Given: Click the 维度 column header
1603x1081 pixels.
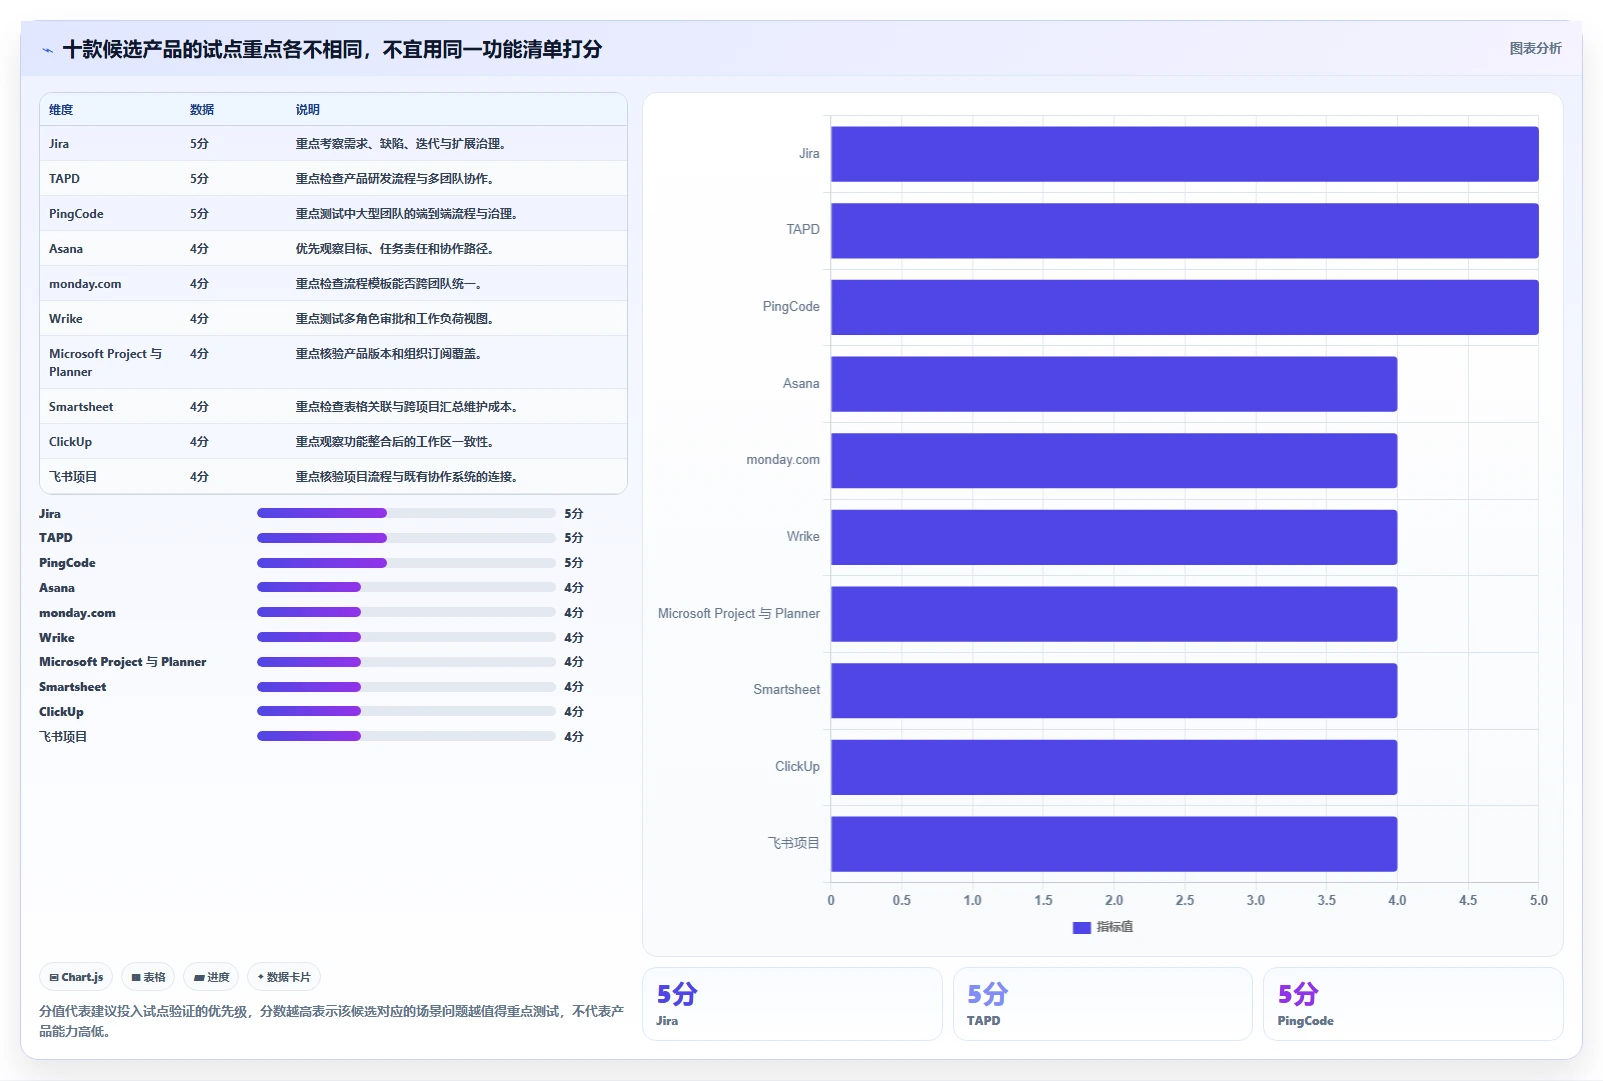Looking at the screenshot, I should coord(61,110).
